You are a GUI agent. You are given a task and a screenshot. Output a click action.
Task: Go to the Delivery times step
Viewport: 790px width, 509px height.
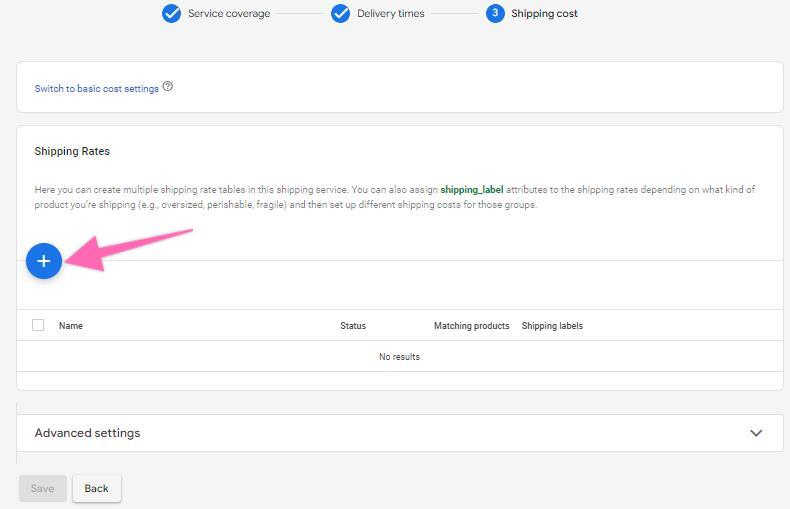391,14
